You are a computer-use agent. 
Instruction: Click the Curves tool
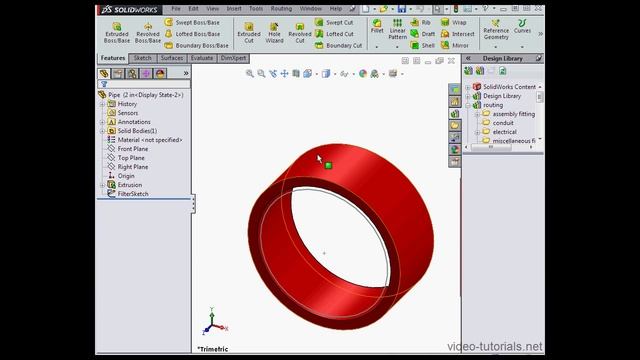click(522, 26)
